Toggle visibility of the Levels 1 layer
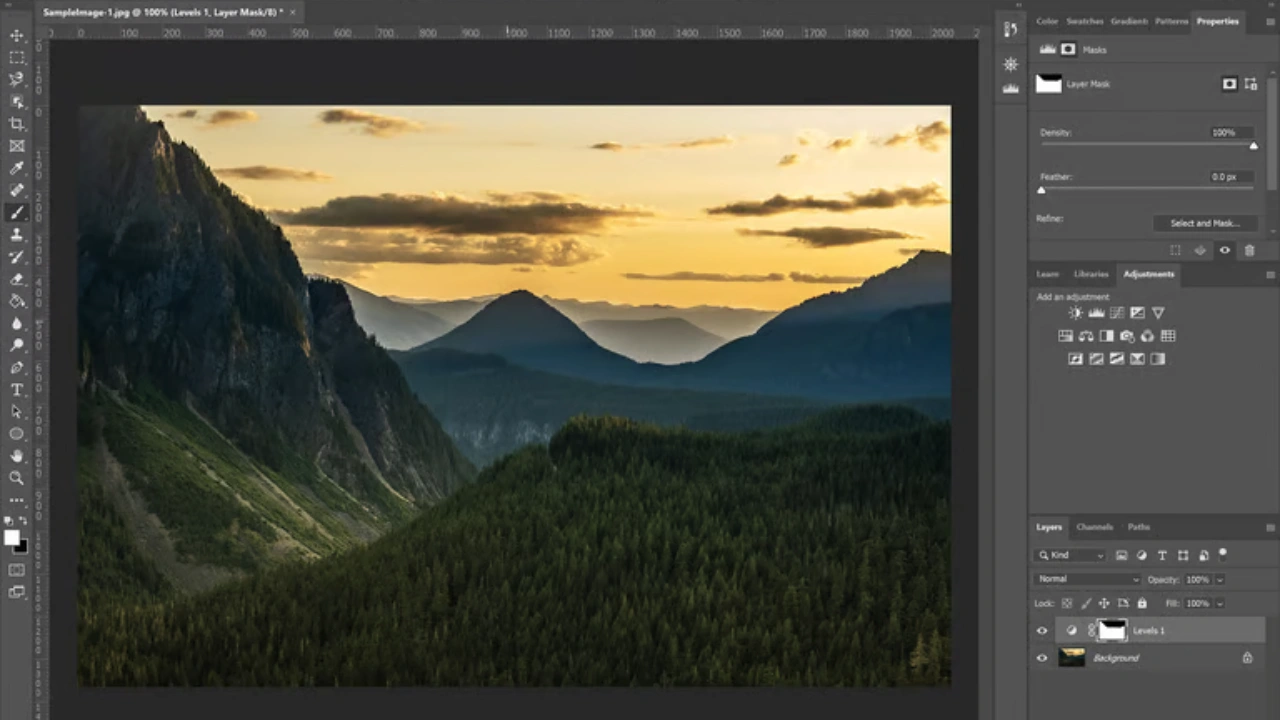The width and height of the screenshot is (1280, 720). tap(1042, 630)
